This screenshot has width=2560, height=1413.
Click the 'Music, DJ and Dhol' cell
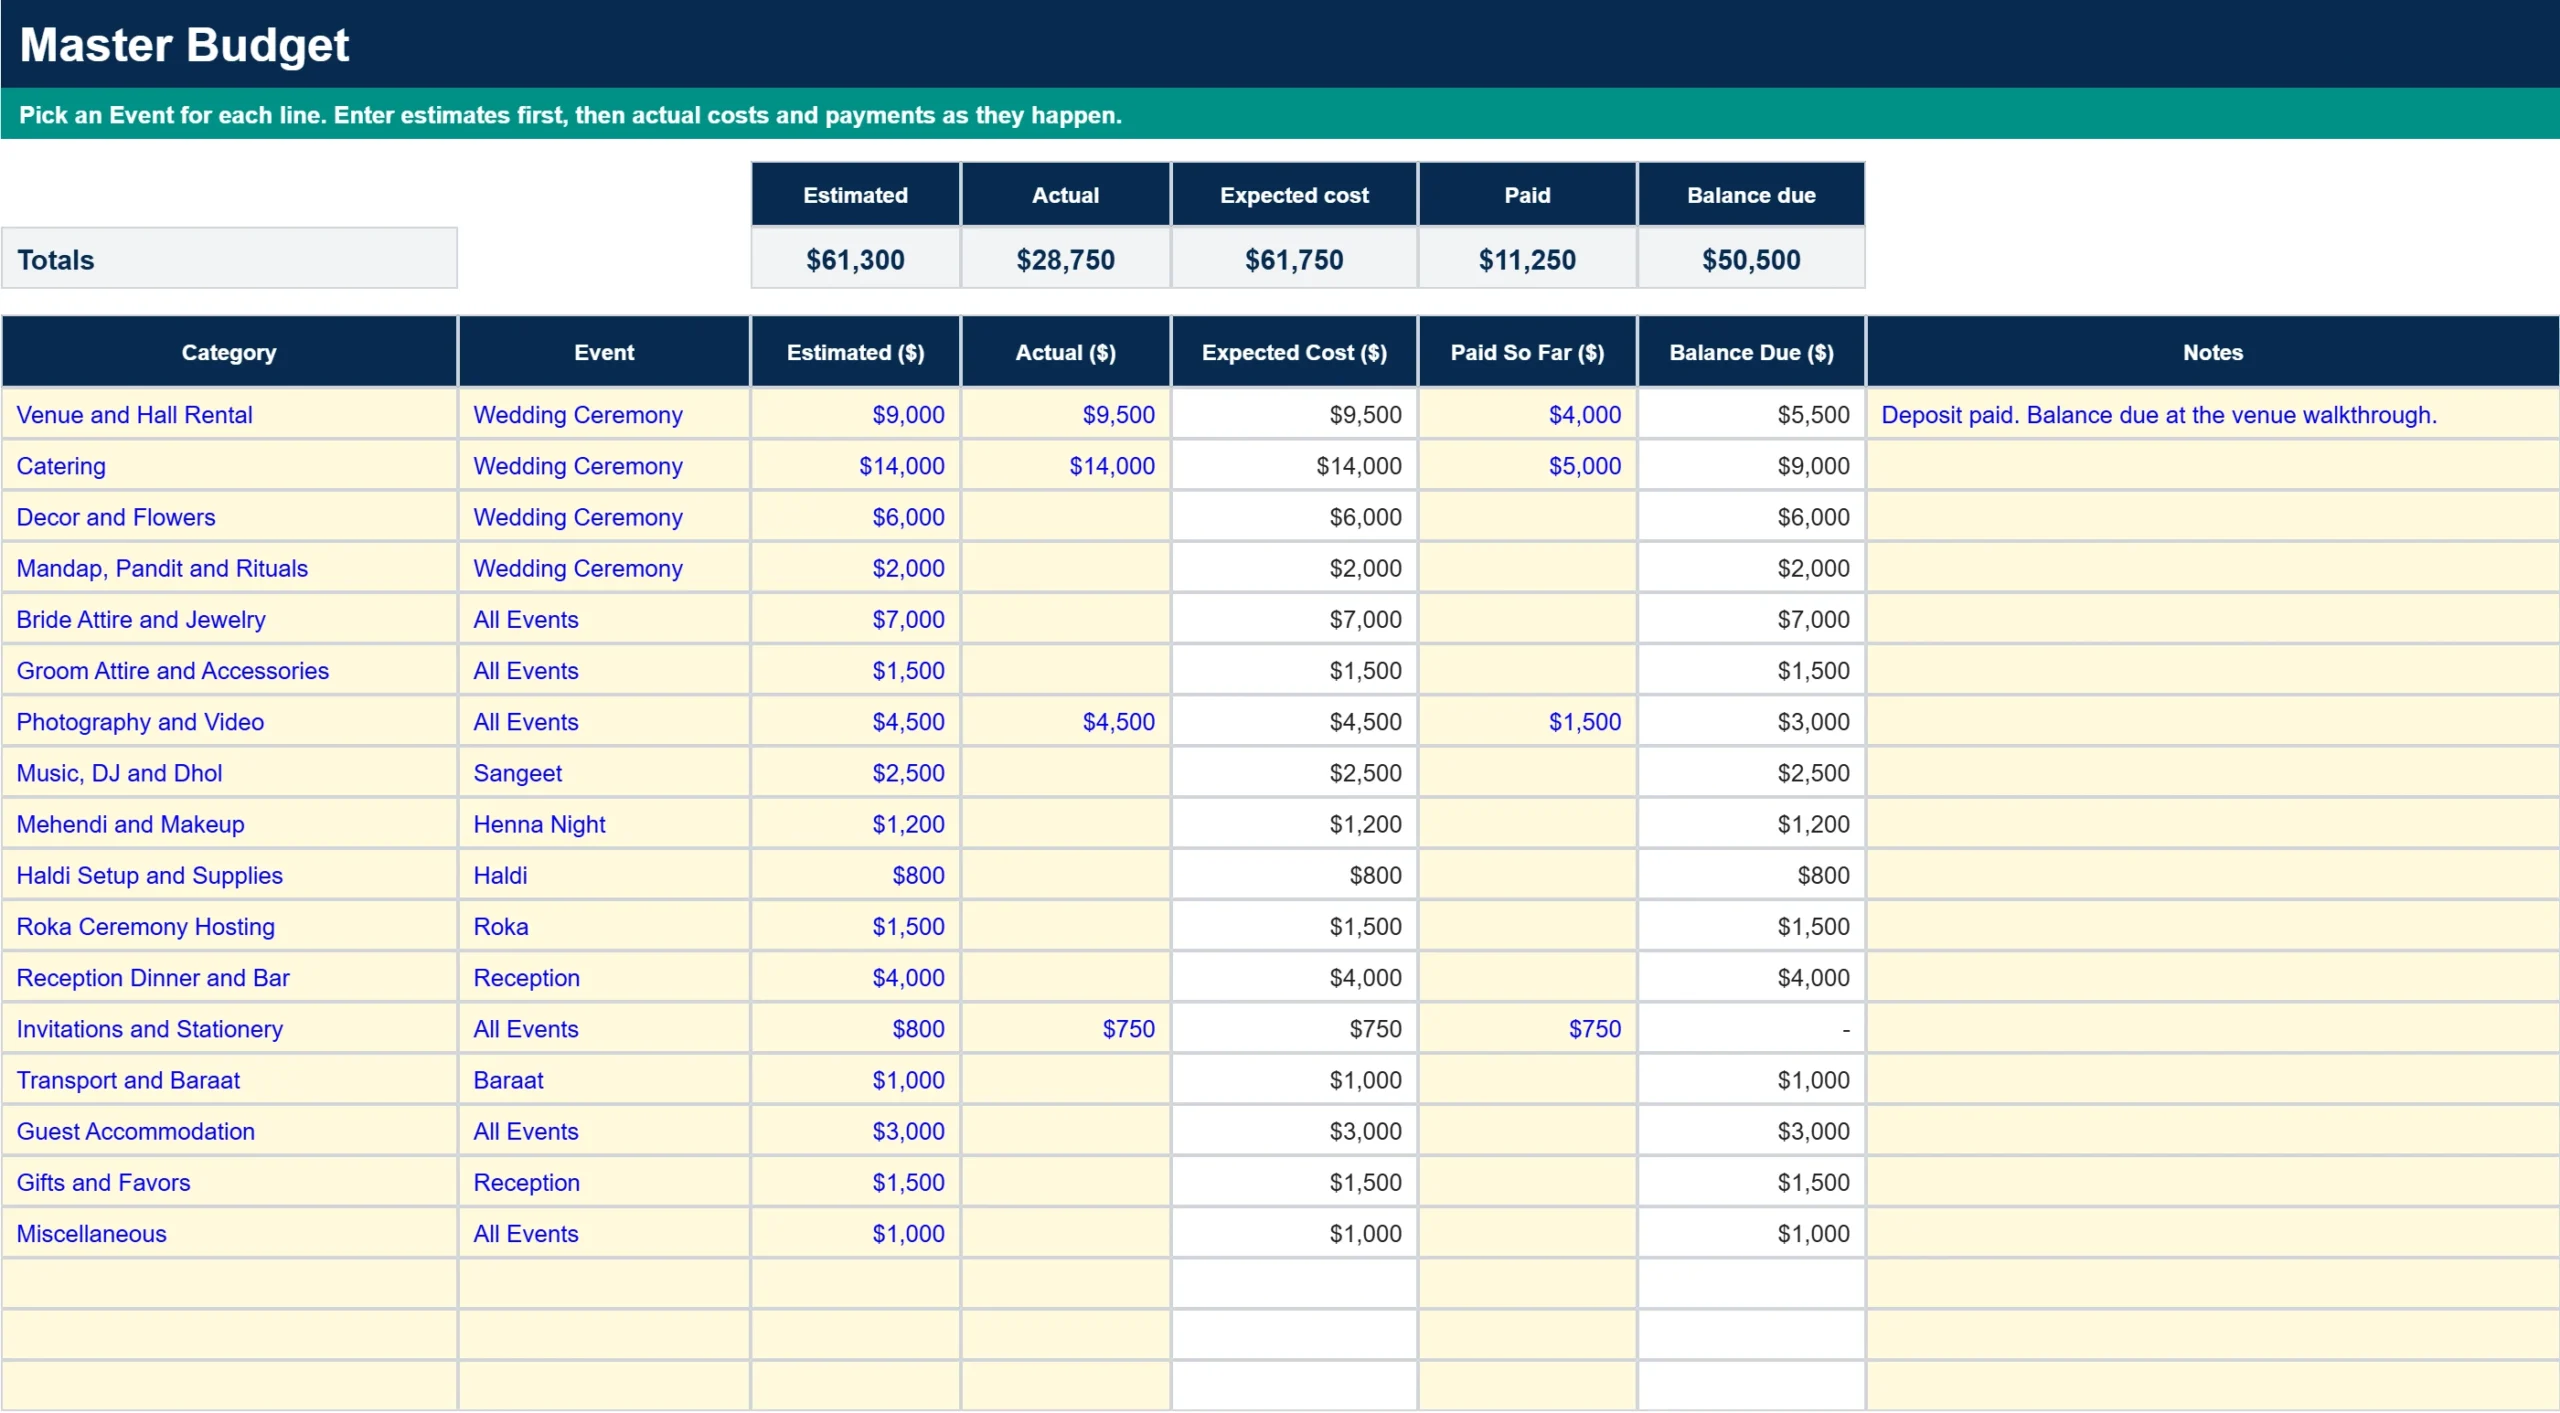click(229, 772)
